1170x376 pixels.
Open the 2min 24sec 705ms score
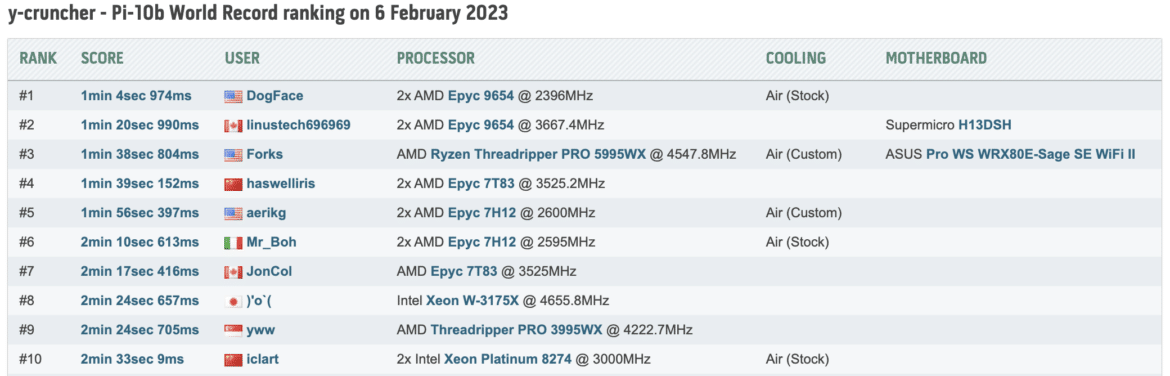(x=140, y=330)
